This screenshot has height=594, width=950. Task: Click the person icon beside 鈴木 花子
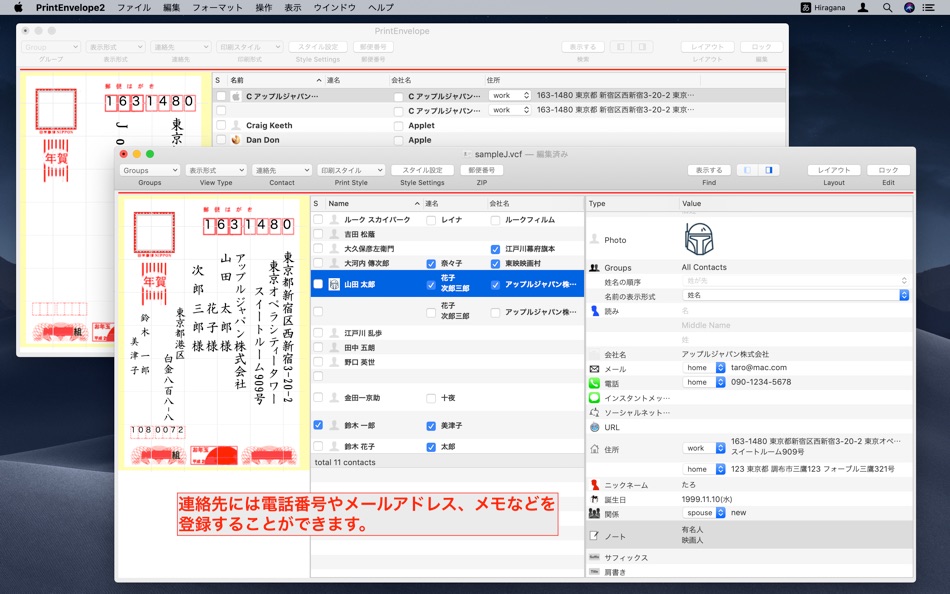pyautogui.click(x=334, y=446)
